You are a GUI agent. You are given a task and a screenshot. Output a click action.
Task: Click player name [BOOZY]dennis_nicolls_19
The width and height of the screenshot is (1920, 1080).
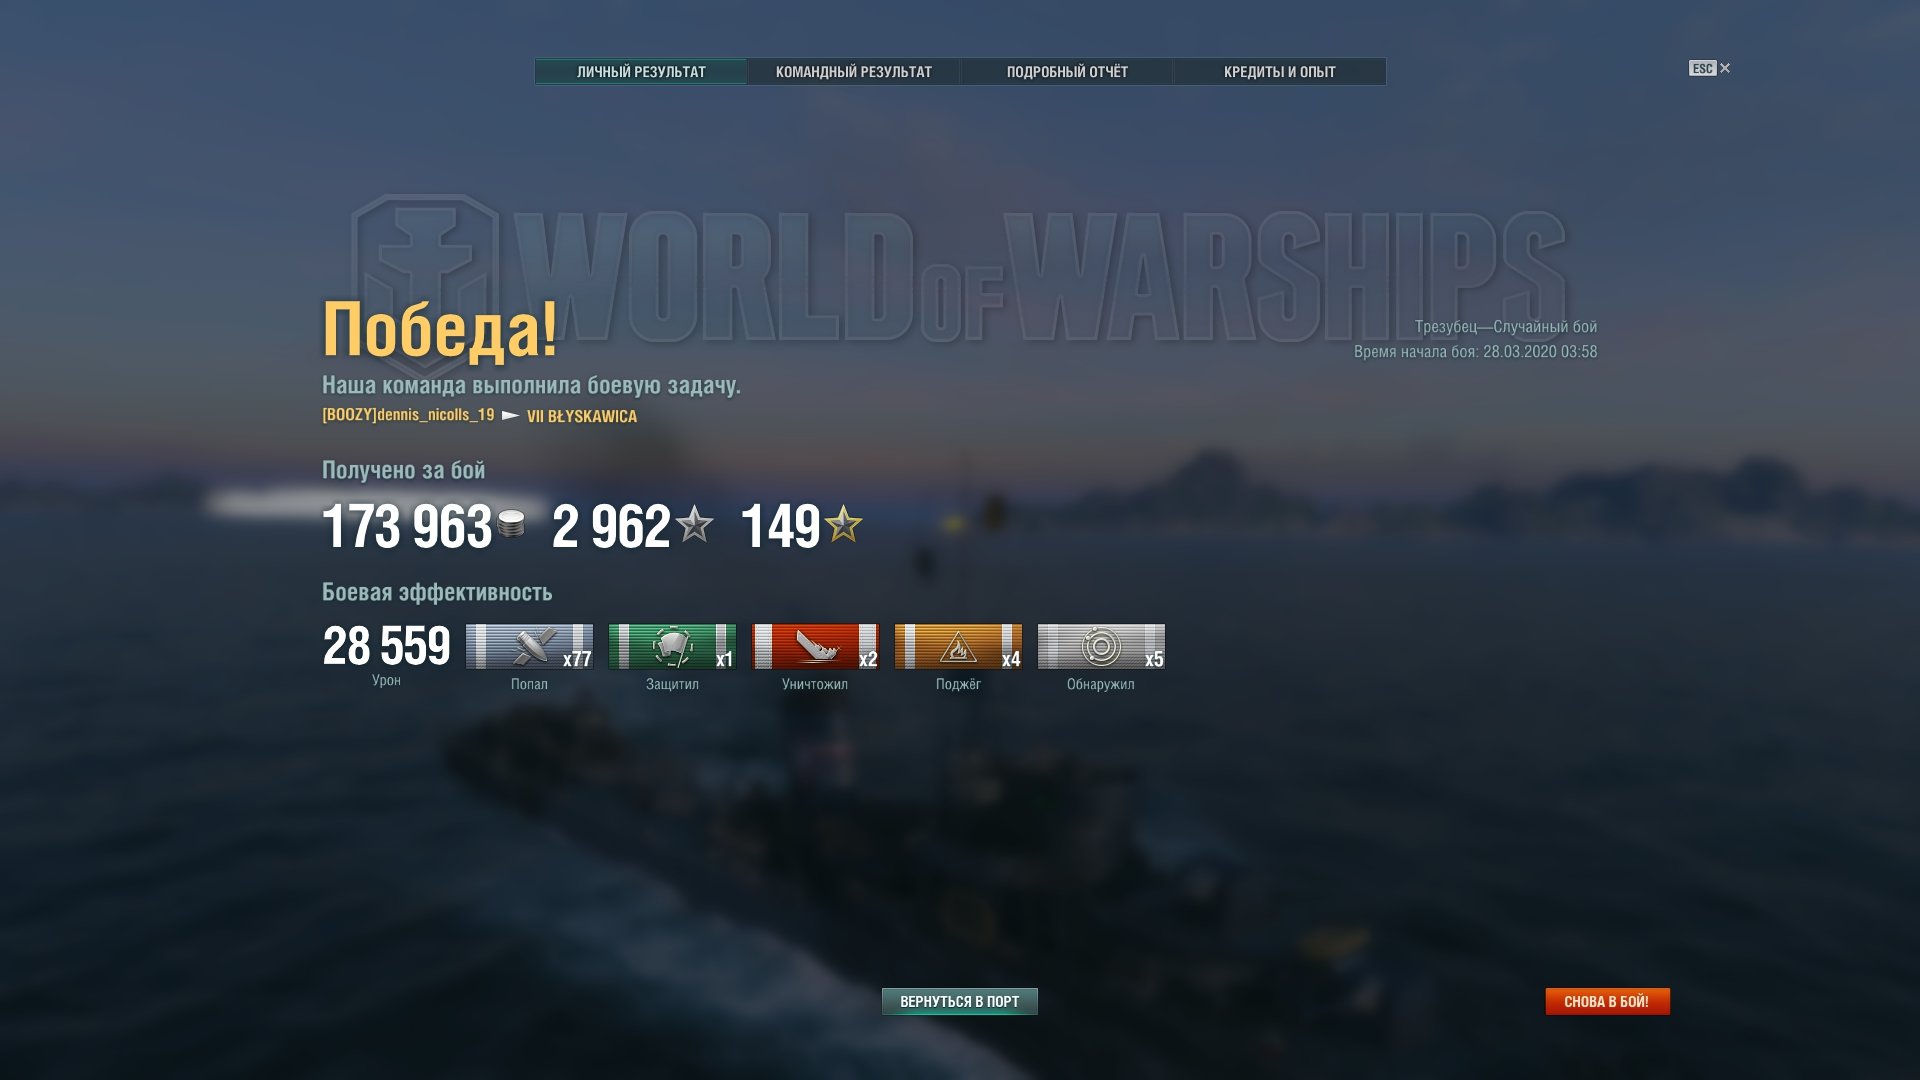[408, 415]
